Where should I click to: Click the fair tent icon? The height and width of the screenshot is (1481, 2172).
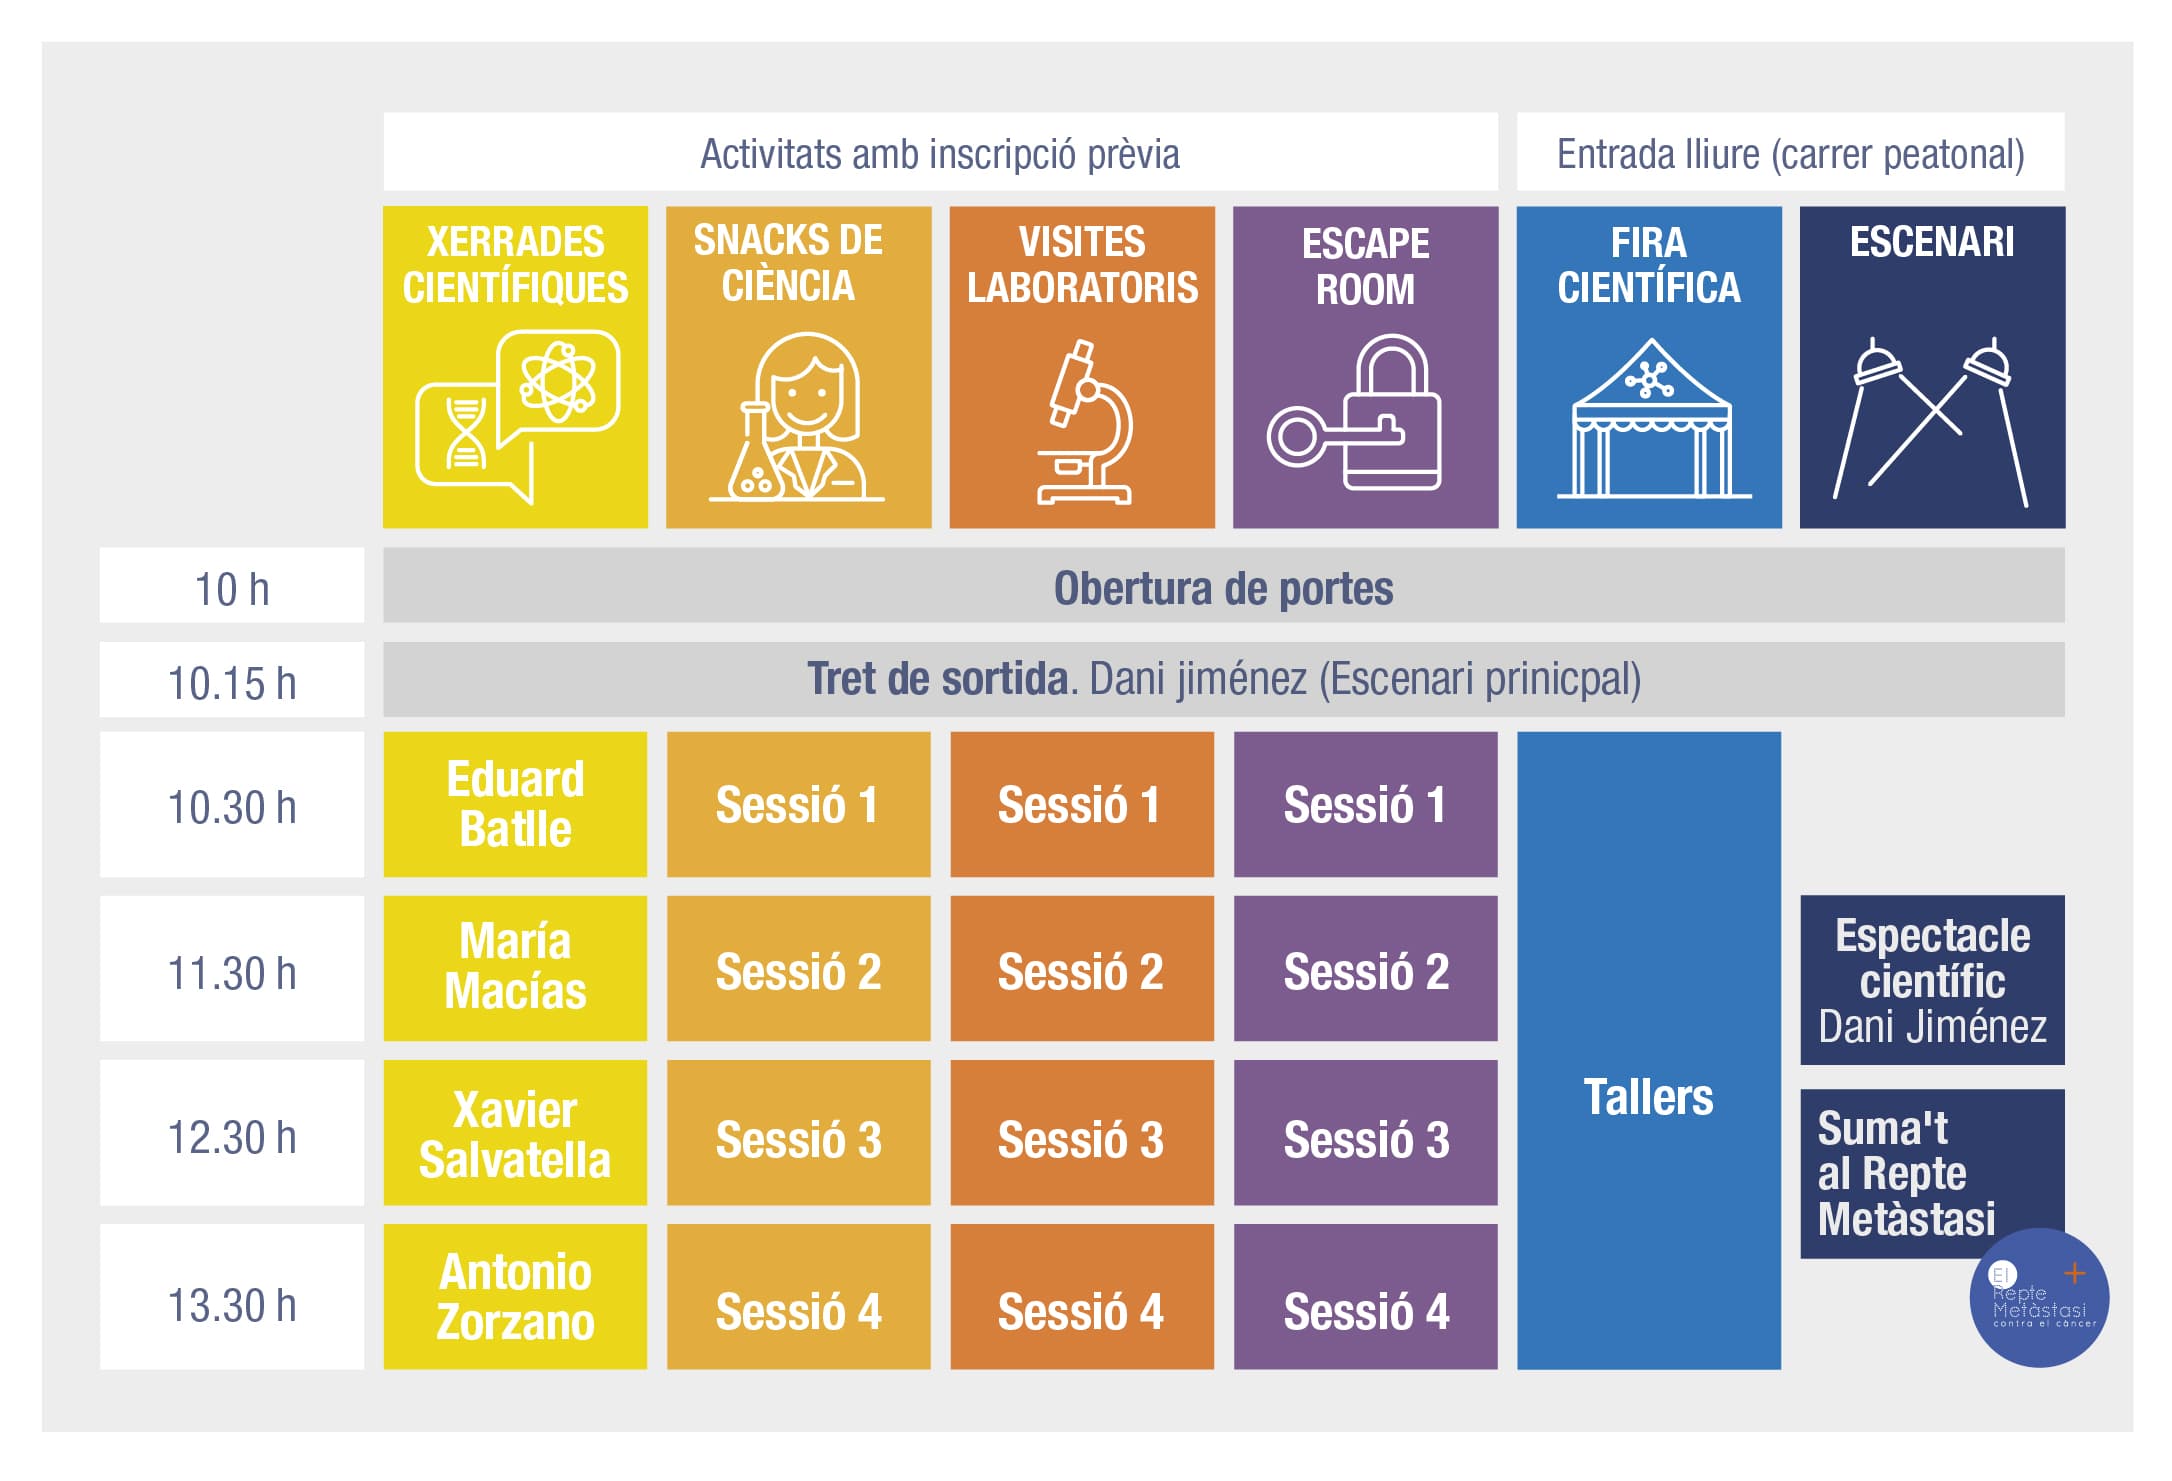click(1651, 419)
